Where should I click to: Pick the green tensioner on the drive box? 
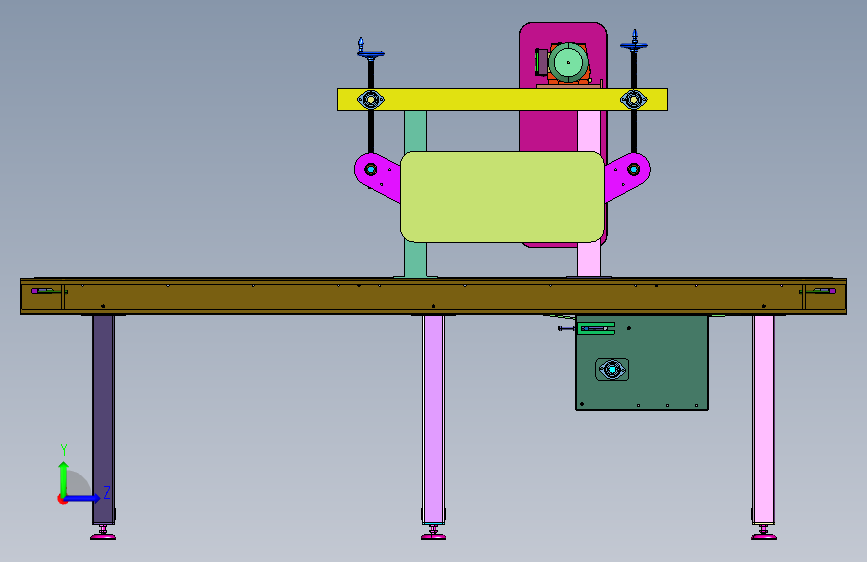tap(596, 329)
